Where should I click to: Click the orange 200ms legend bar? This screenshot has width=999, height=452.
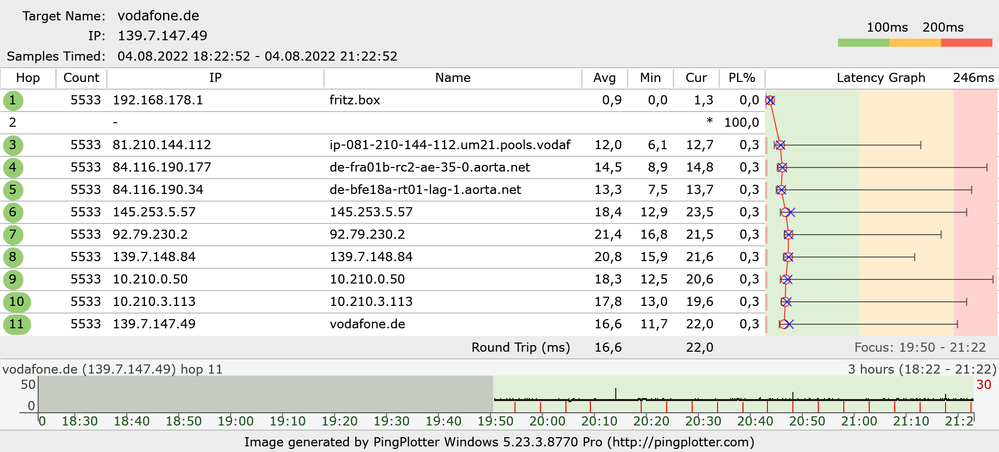tap(915, 42)
